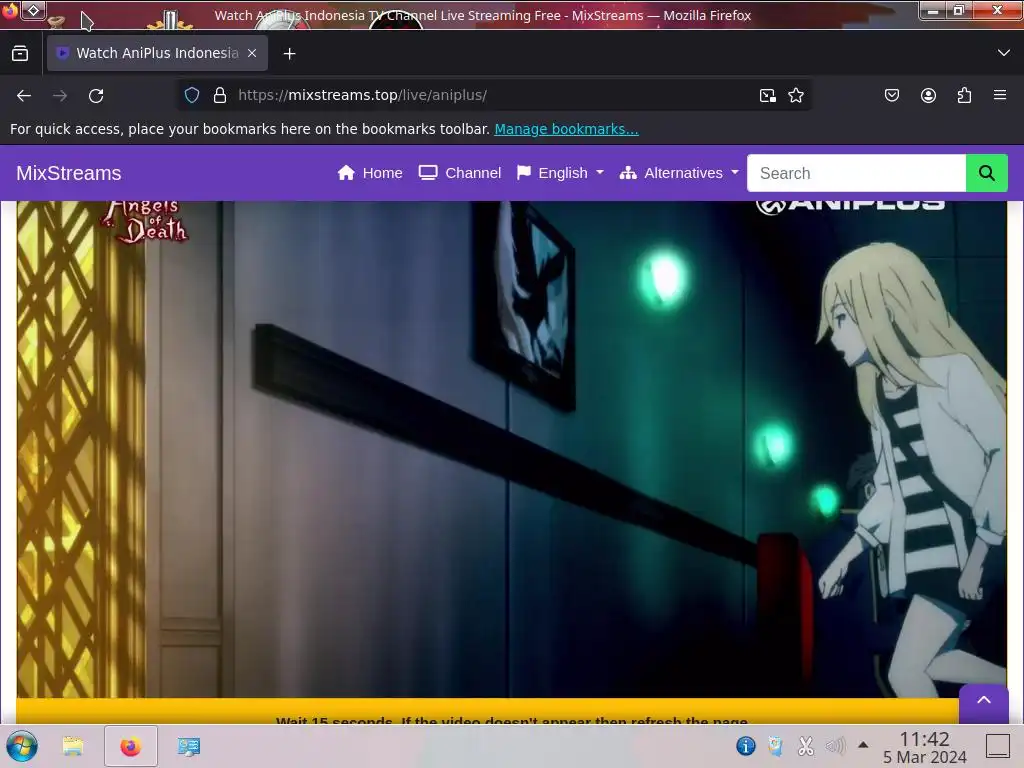Open the file manager taskbar icon
The image size is (1024, 768).
pyautogui.click(x=73, y=746)
